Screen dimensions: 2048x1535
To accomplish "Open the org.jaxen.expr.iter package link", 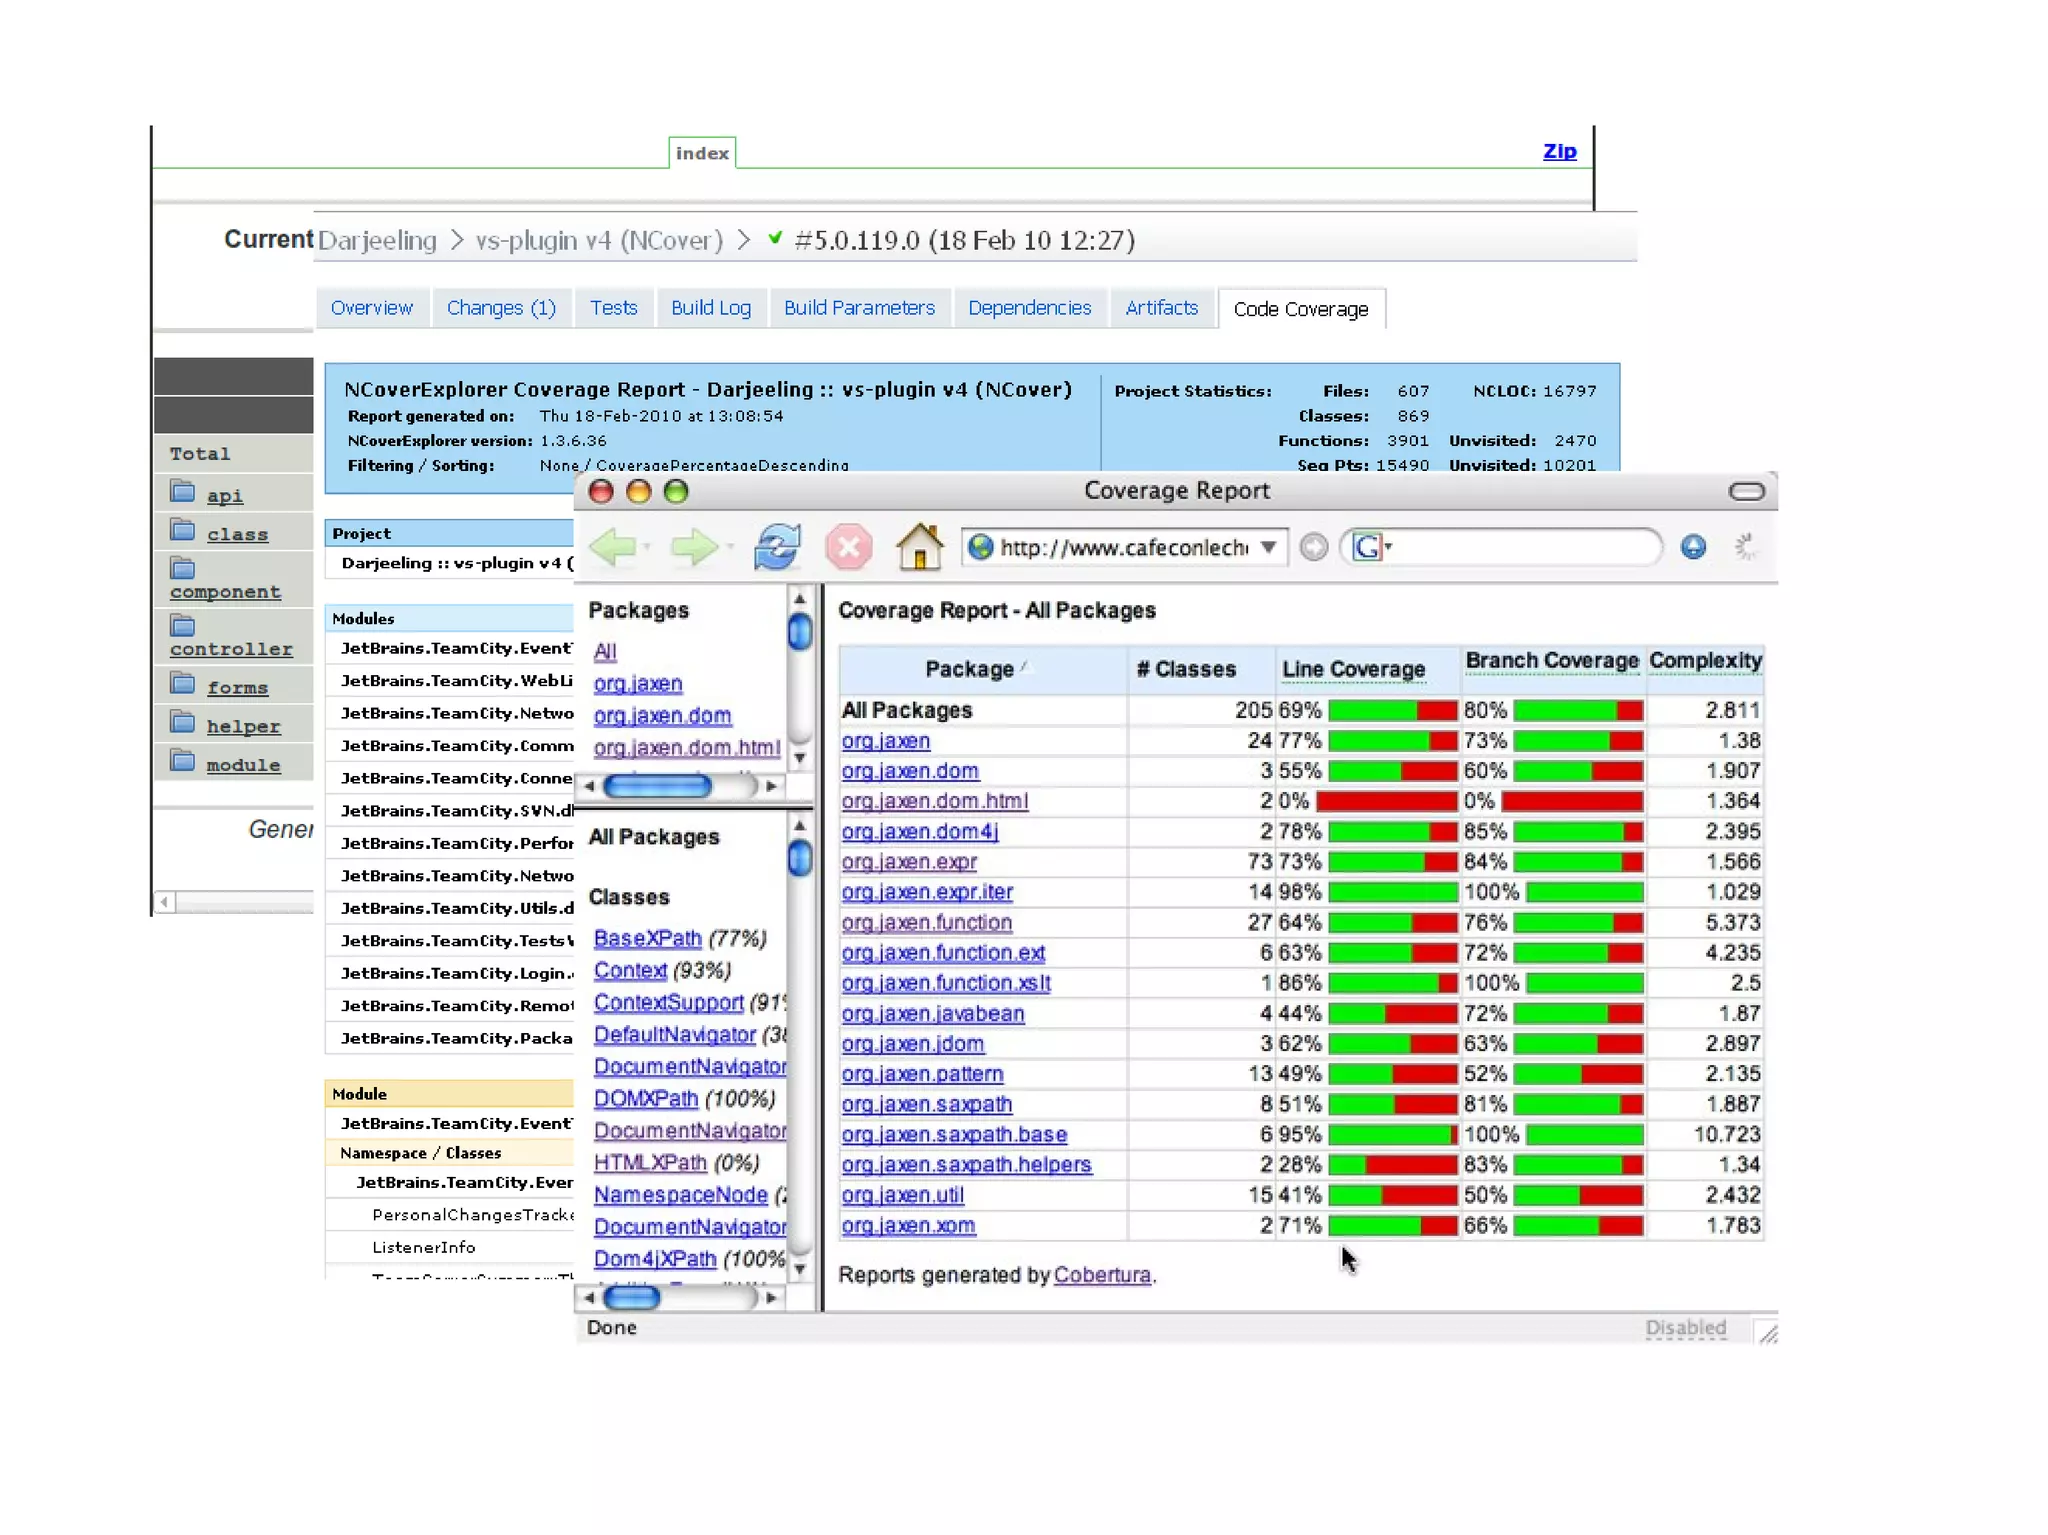I will click(x=927, y=892).
